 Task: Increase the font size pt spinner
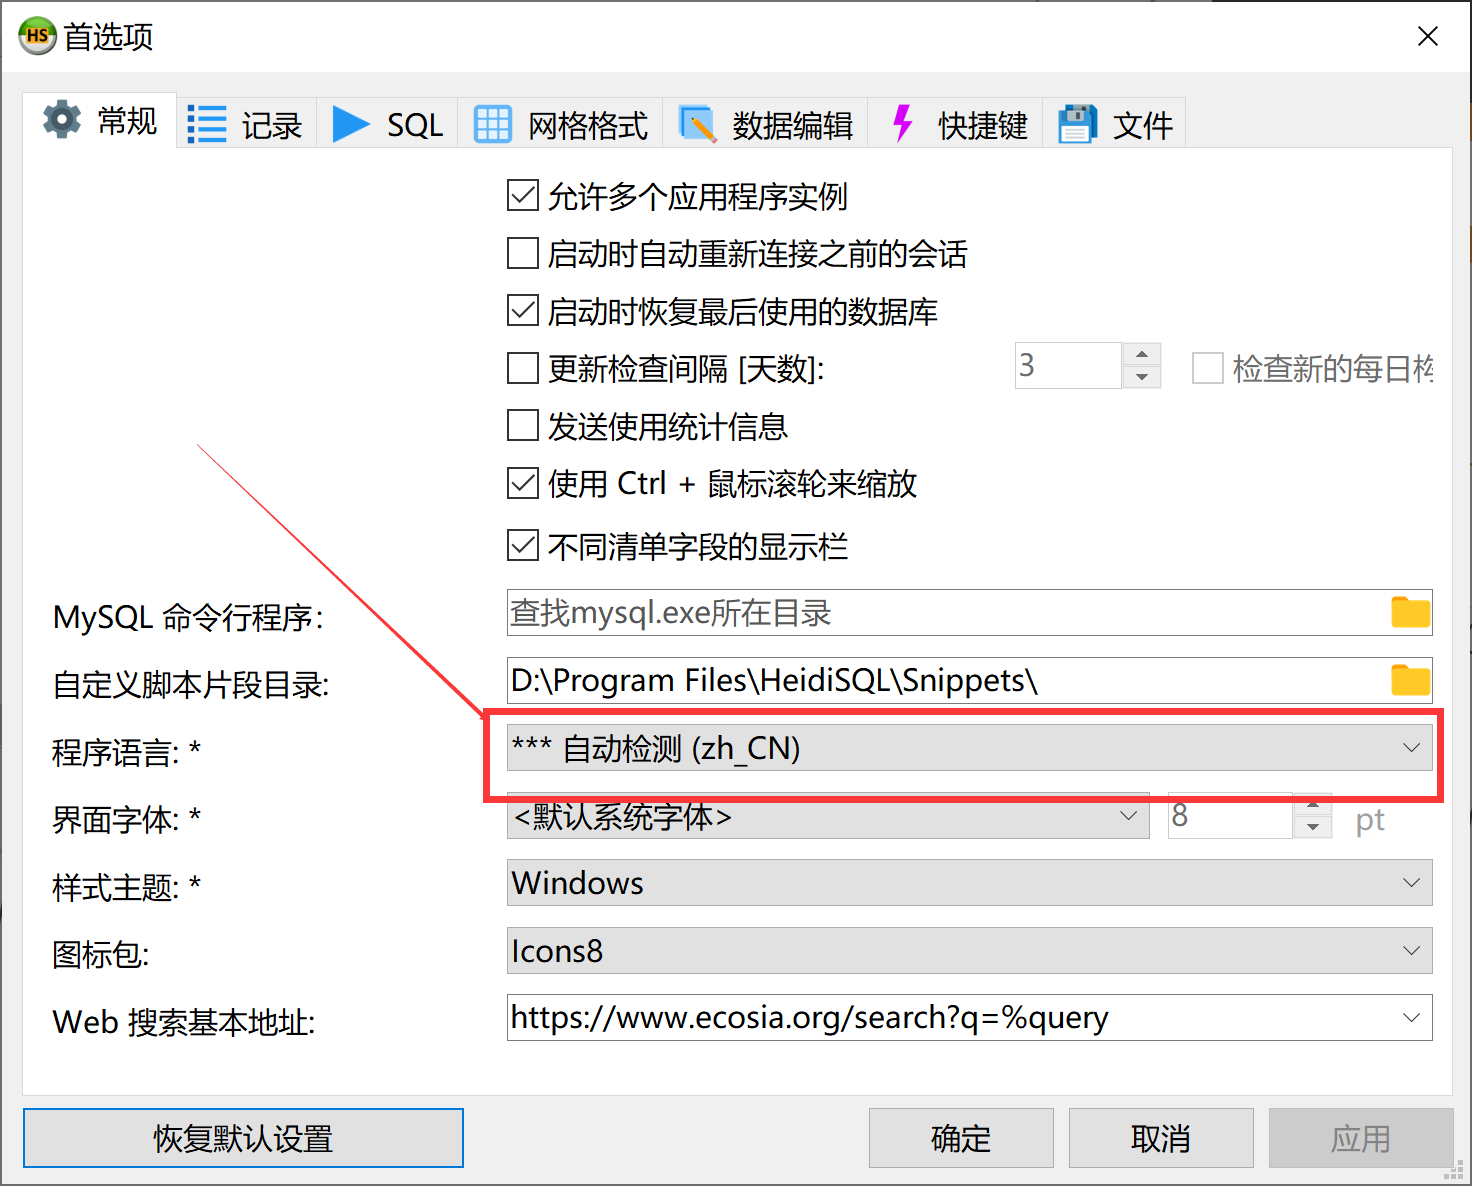coord(1312,804)
